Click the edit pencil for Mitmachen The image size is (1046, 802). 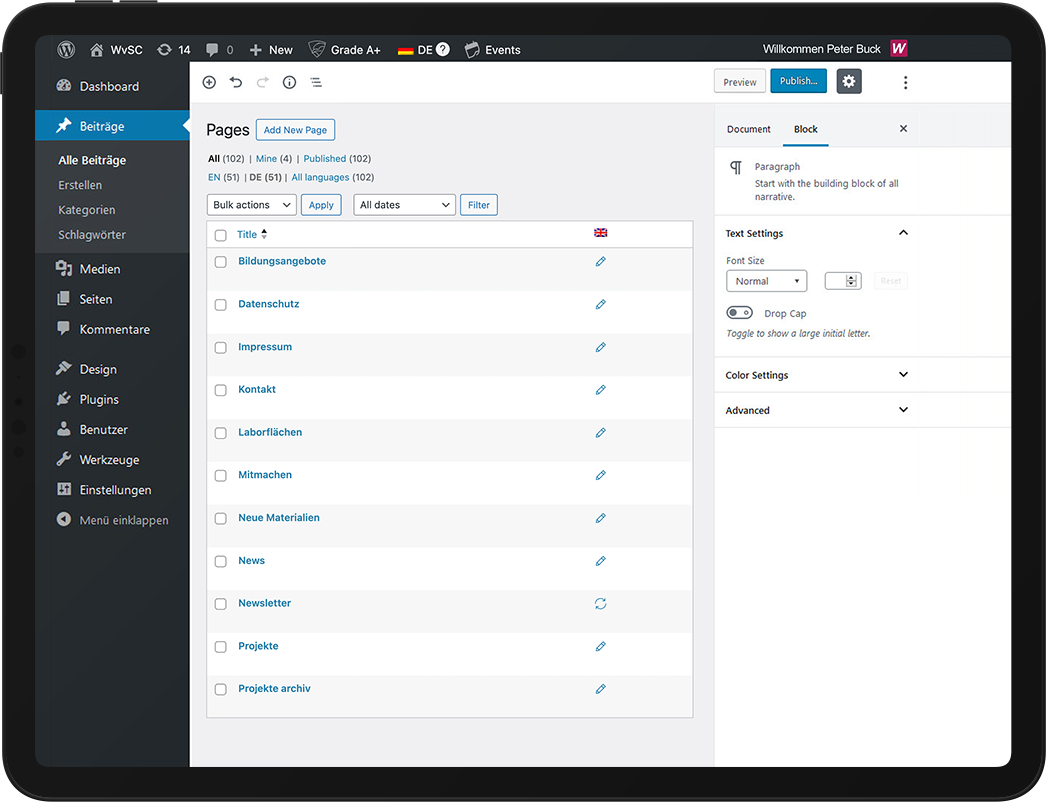click(x=600, y=475)
